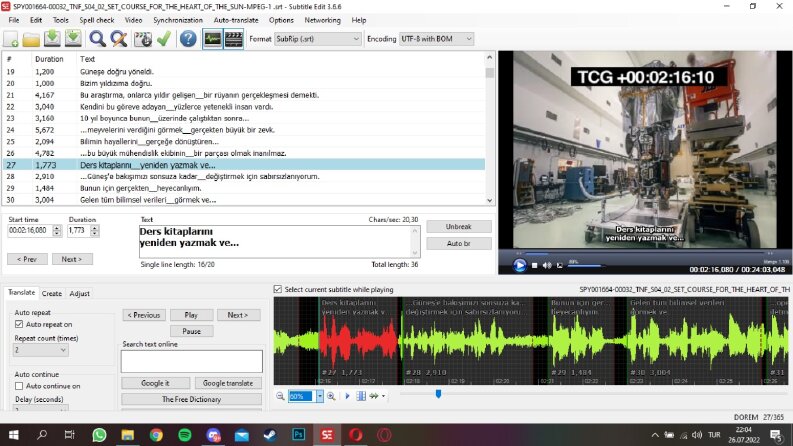Viewport: 793px width, 446px height.
Task: Zoom in the waveform
Action: coord(331,396)
